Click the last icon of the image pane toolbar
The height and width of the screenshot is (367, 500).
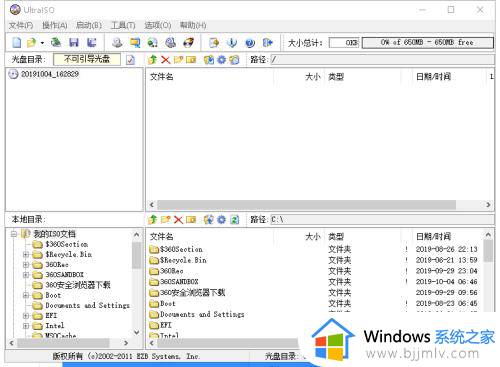[x=234, y=60]
